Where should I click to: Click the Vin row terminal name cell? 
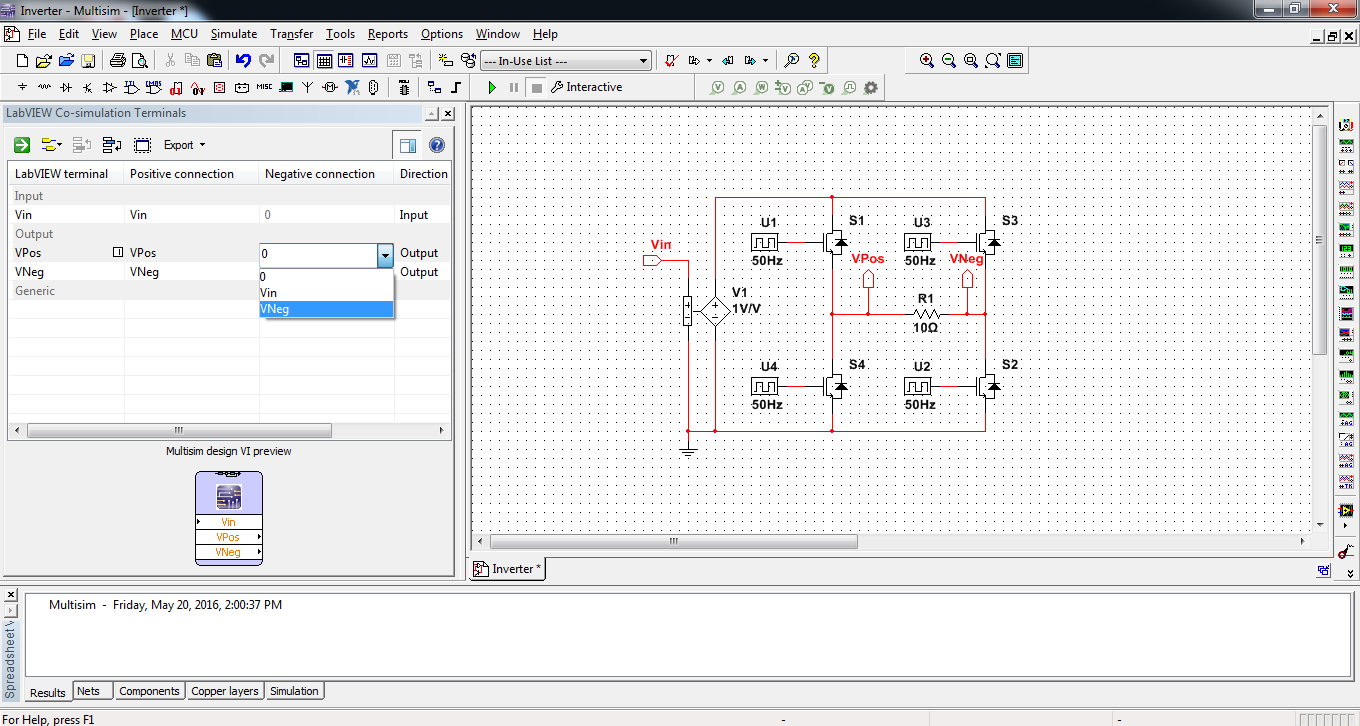click(66, 215)
